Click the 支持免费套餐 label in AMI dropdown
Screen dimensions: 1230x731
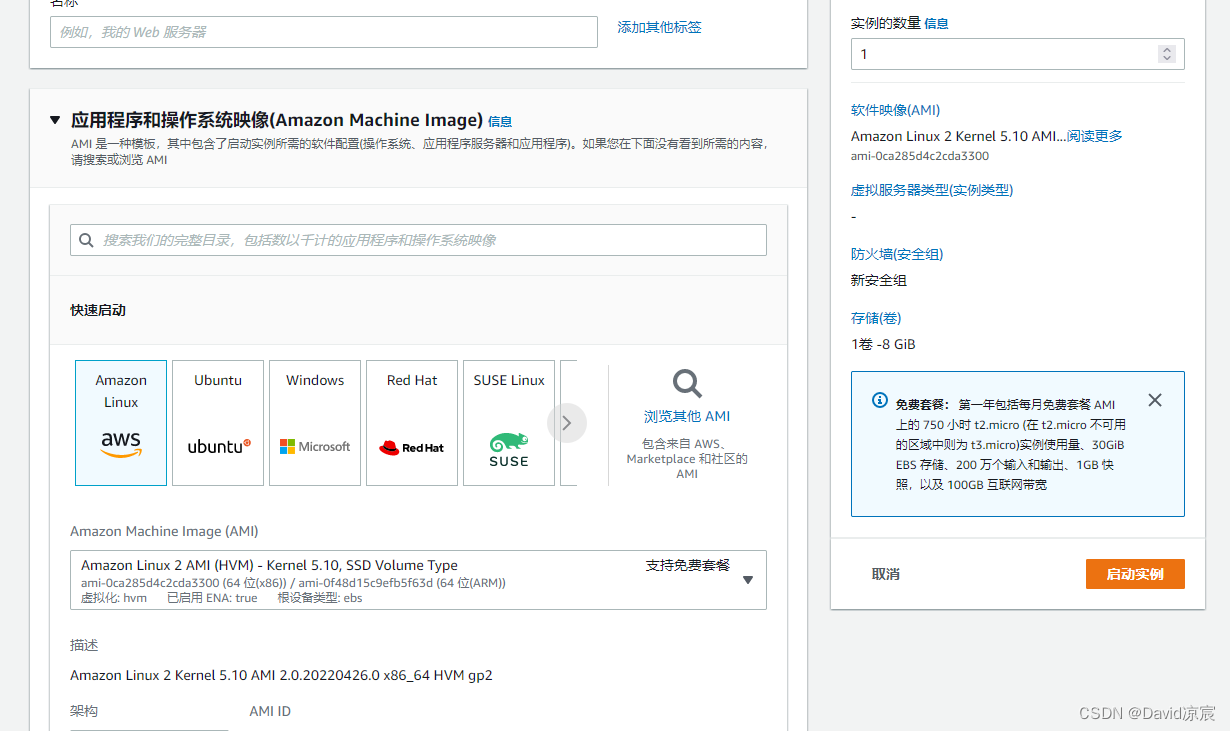coord(688,565)
